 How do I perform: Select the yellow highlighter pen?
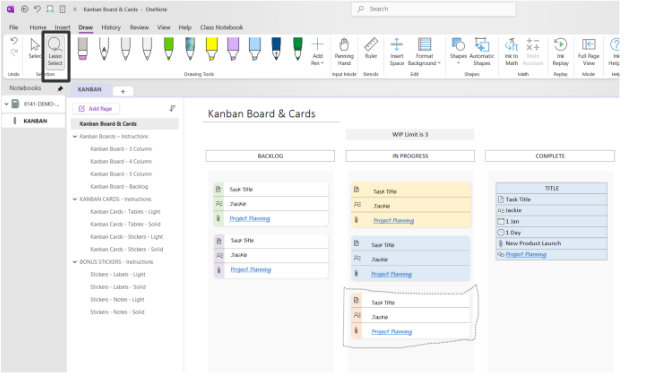click(x=212, y=48)
